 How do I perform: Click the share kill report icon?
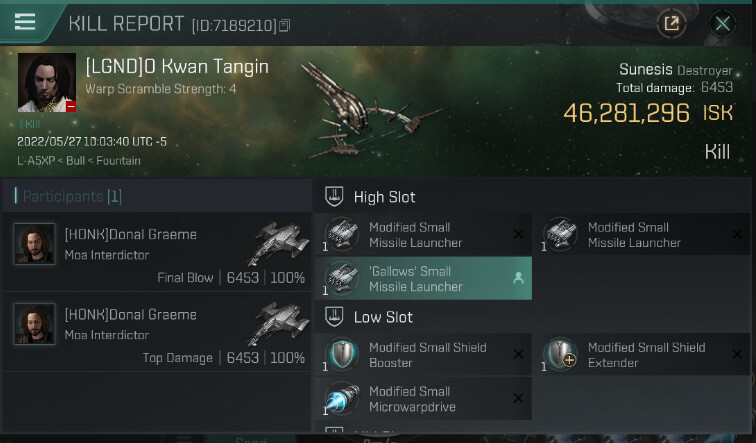(671, 23)
